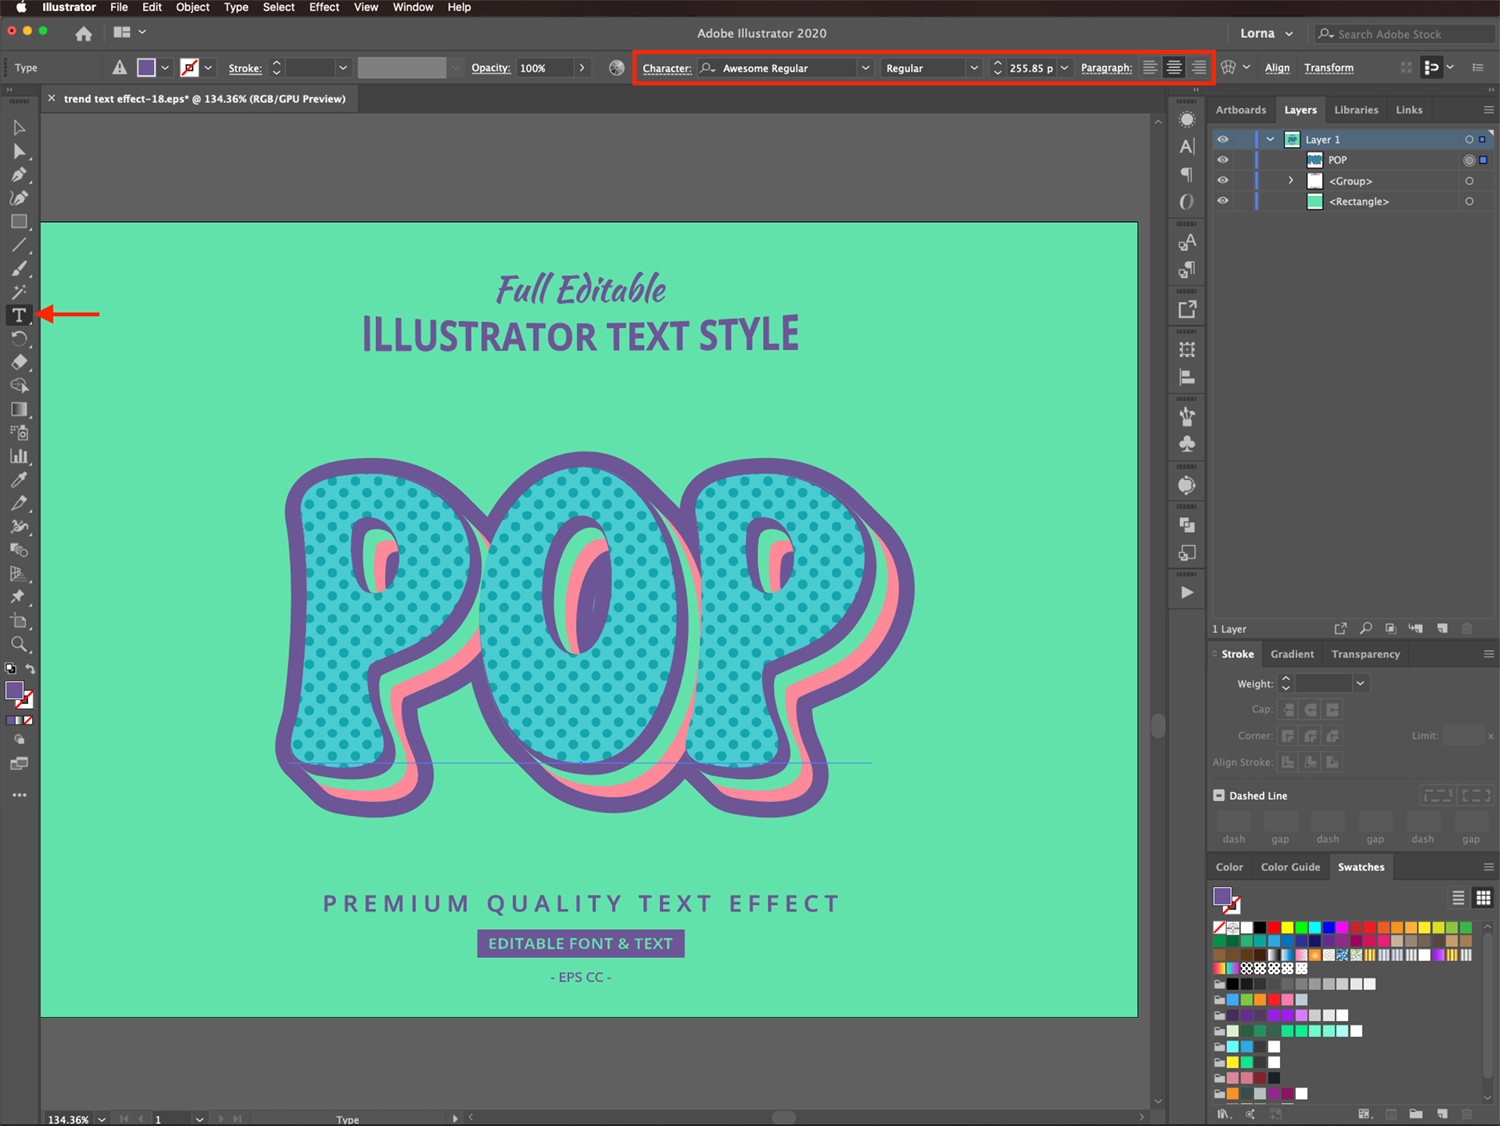Click the Align link in control bar
1500x1126 pixels.
pos(1277,68)
